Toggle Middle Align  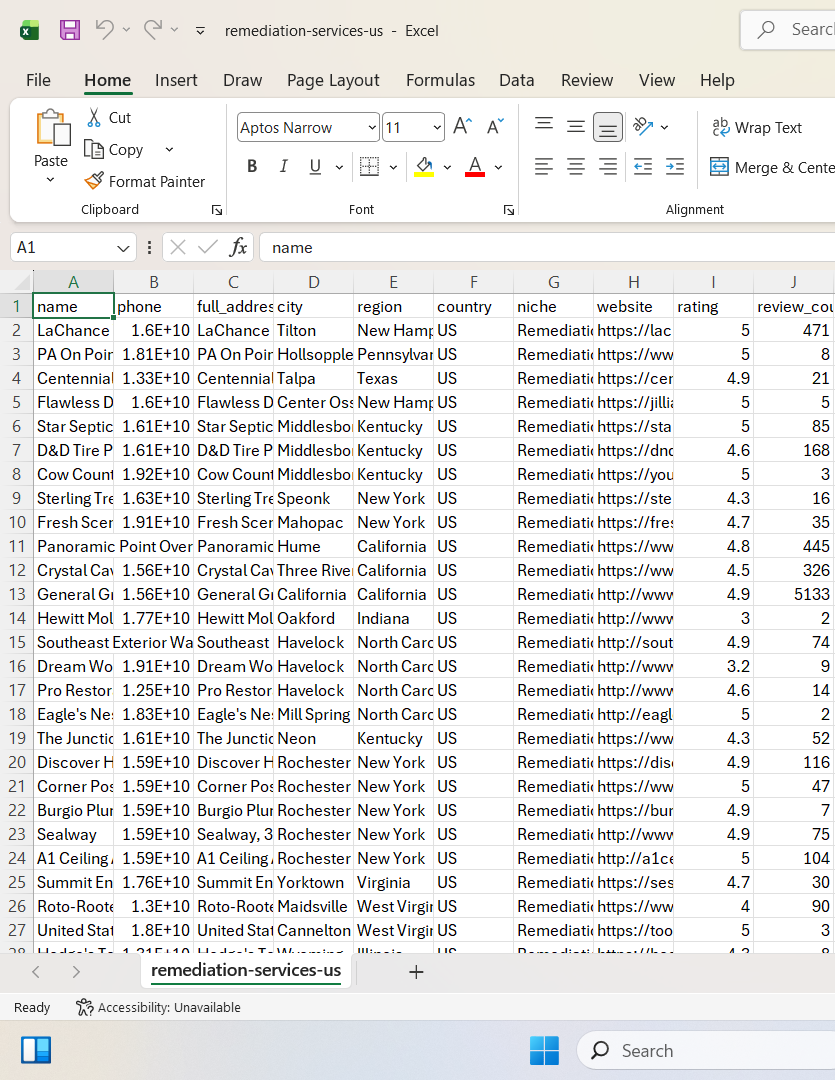(x=576, y=125)
